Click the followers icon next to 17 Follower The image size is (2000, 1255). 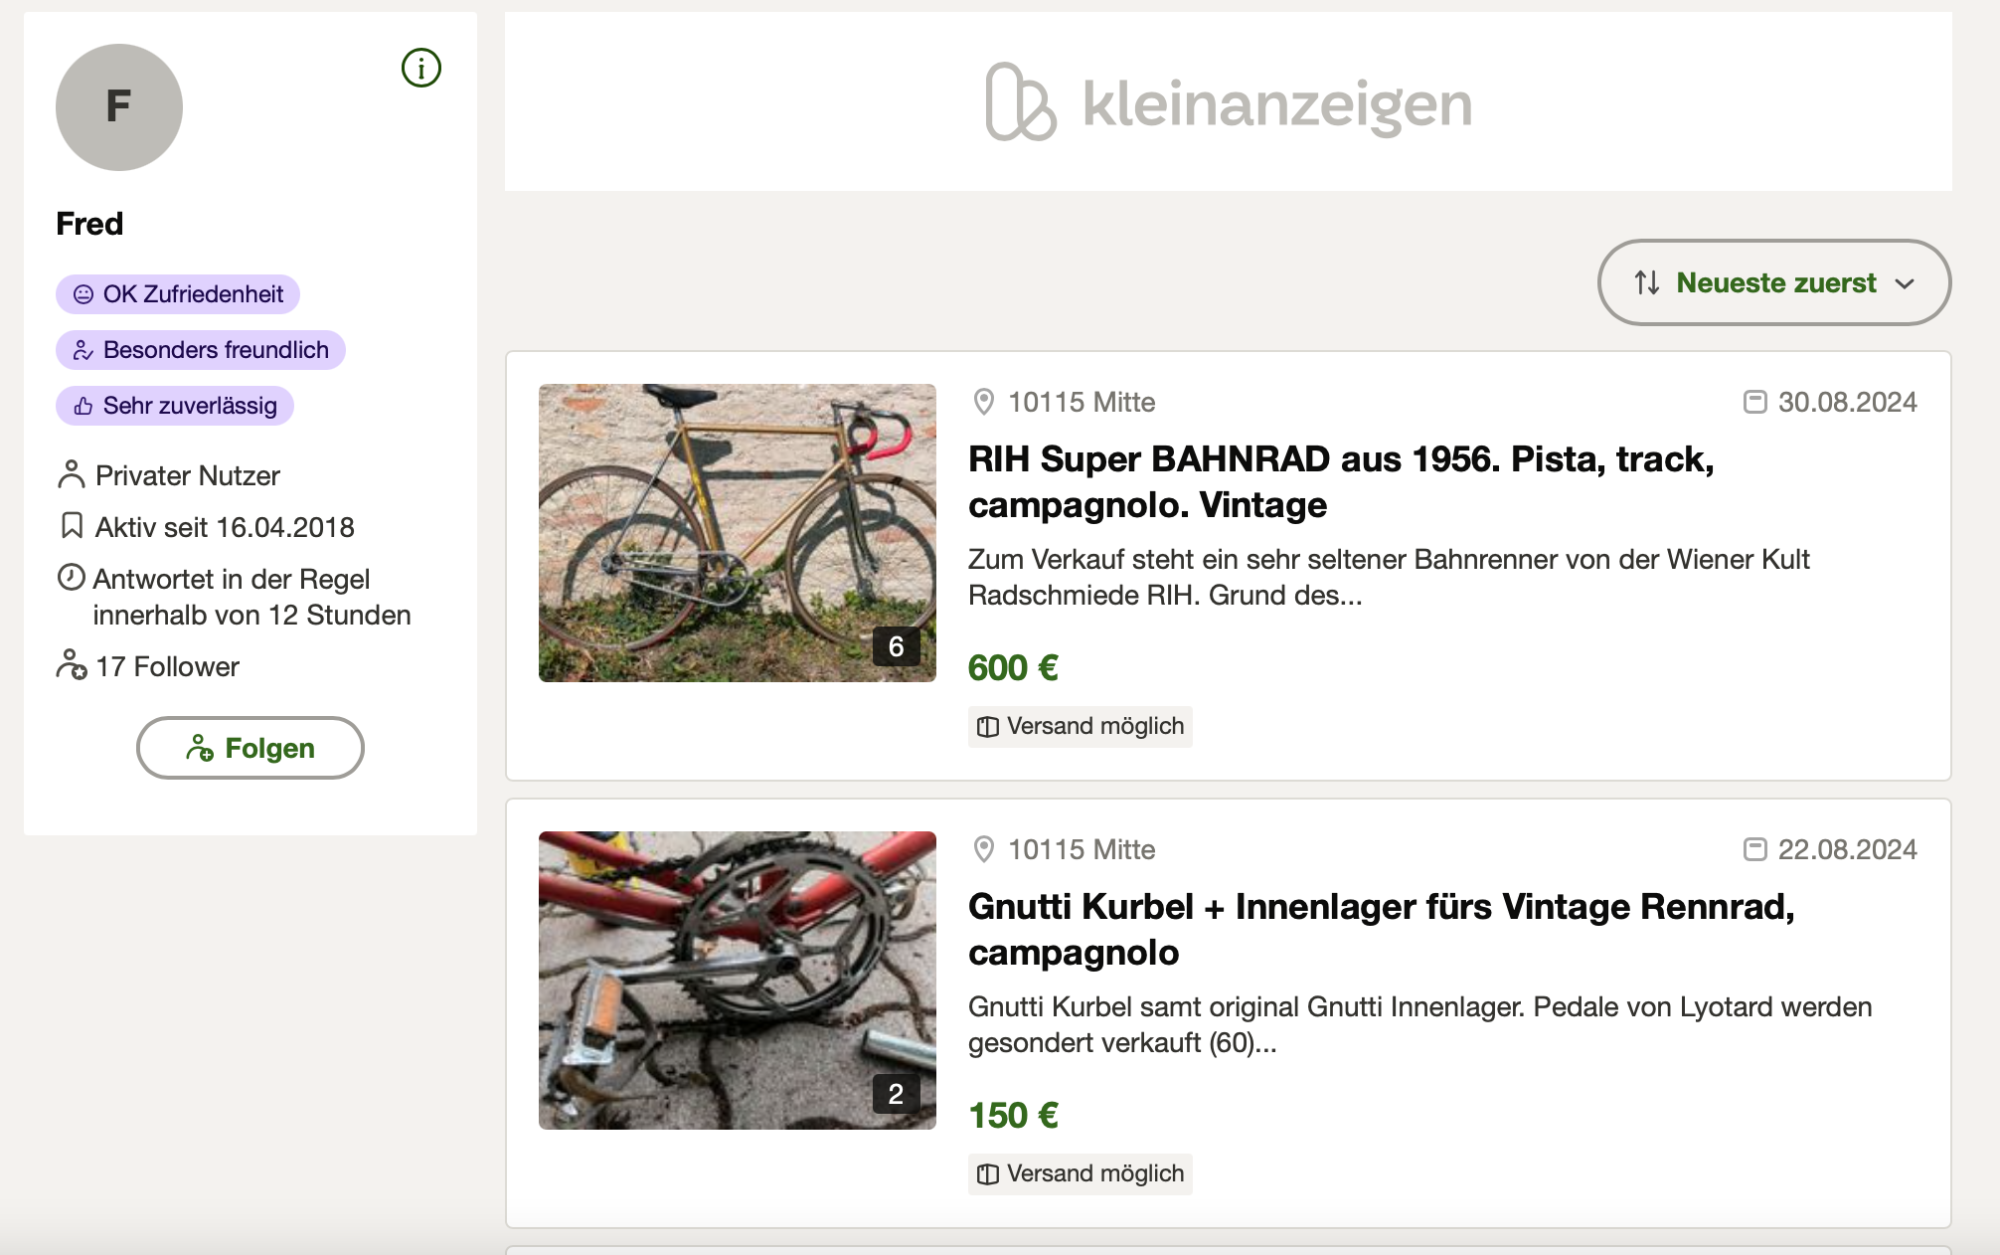[71, 665]
